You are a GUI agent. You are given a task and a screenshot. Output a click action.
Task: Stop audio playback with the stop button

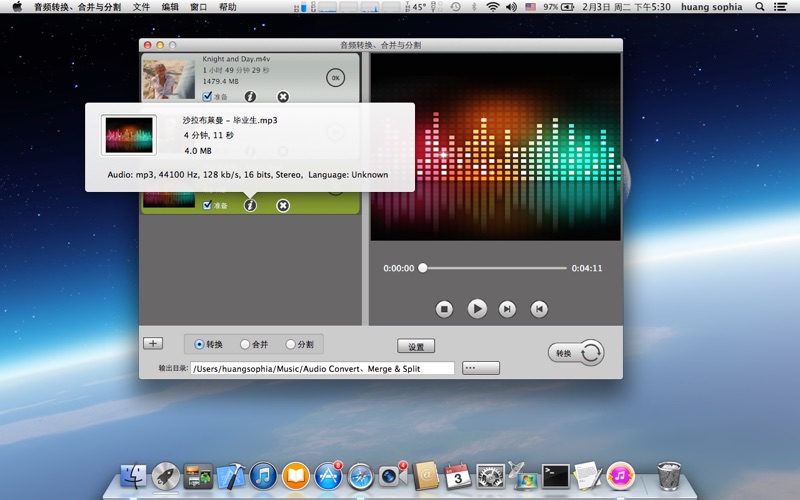[445, 309]
